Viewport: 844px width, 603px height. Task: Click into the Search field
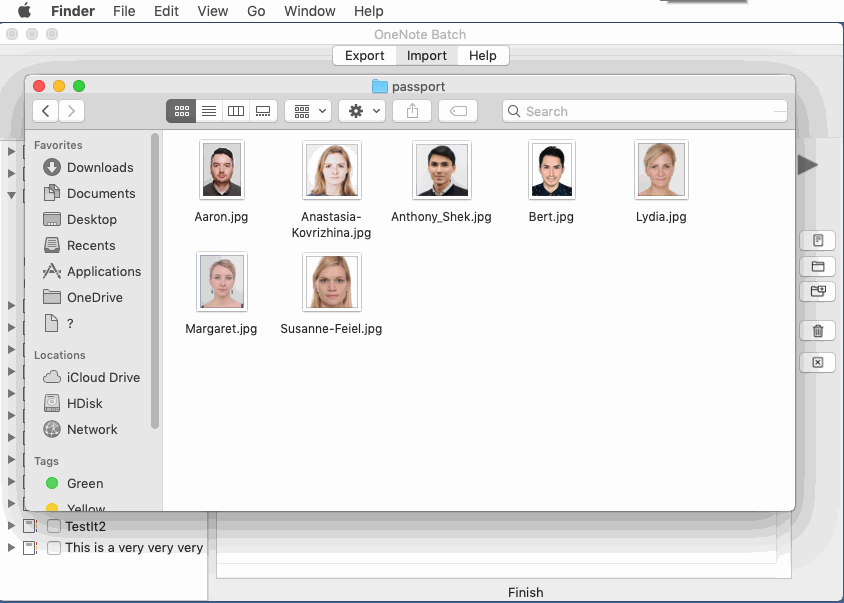645,111
